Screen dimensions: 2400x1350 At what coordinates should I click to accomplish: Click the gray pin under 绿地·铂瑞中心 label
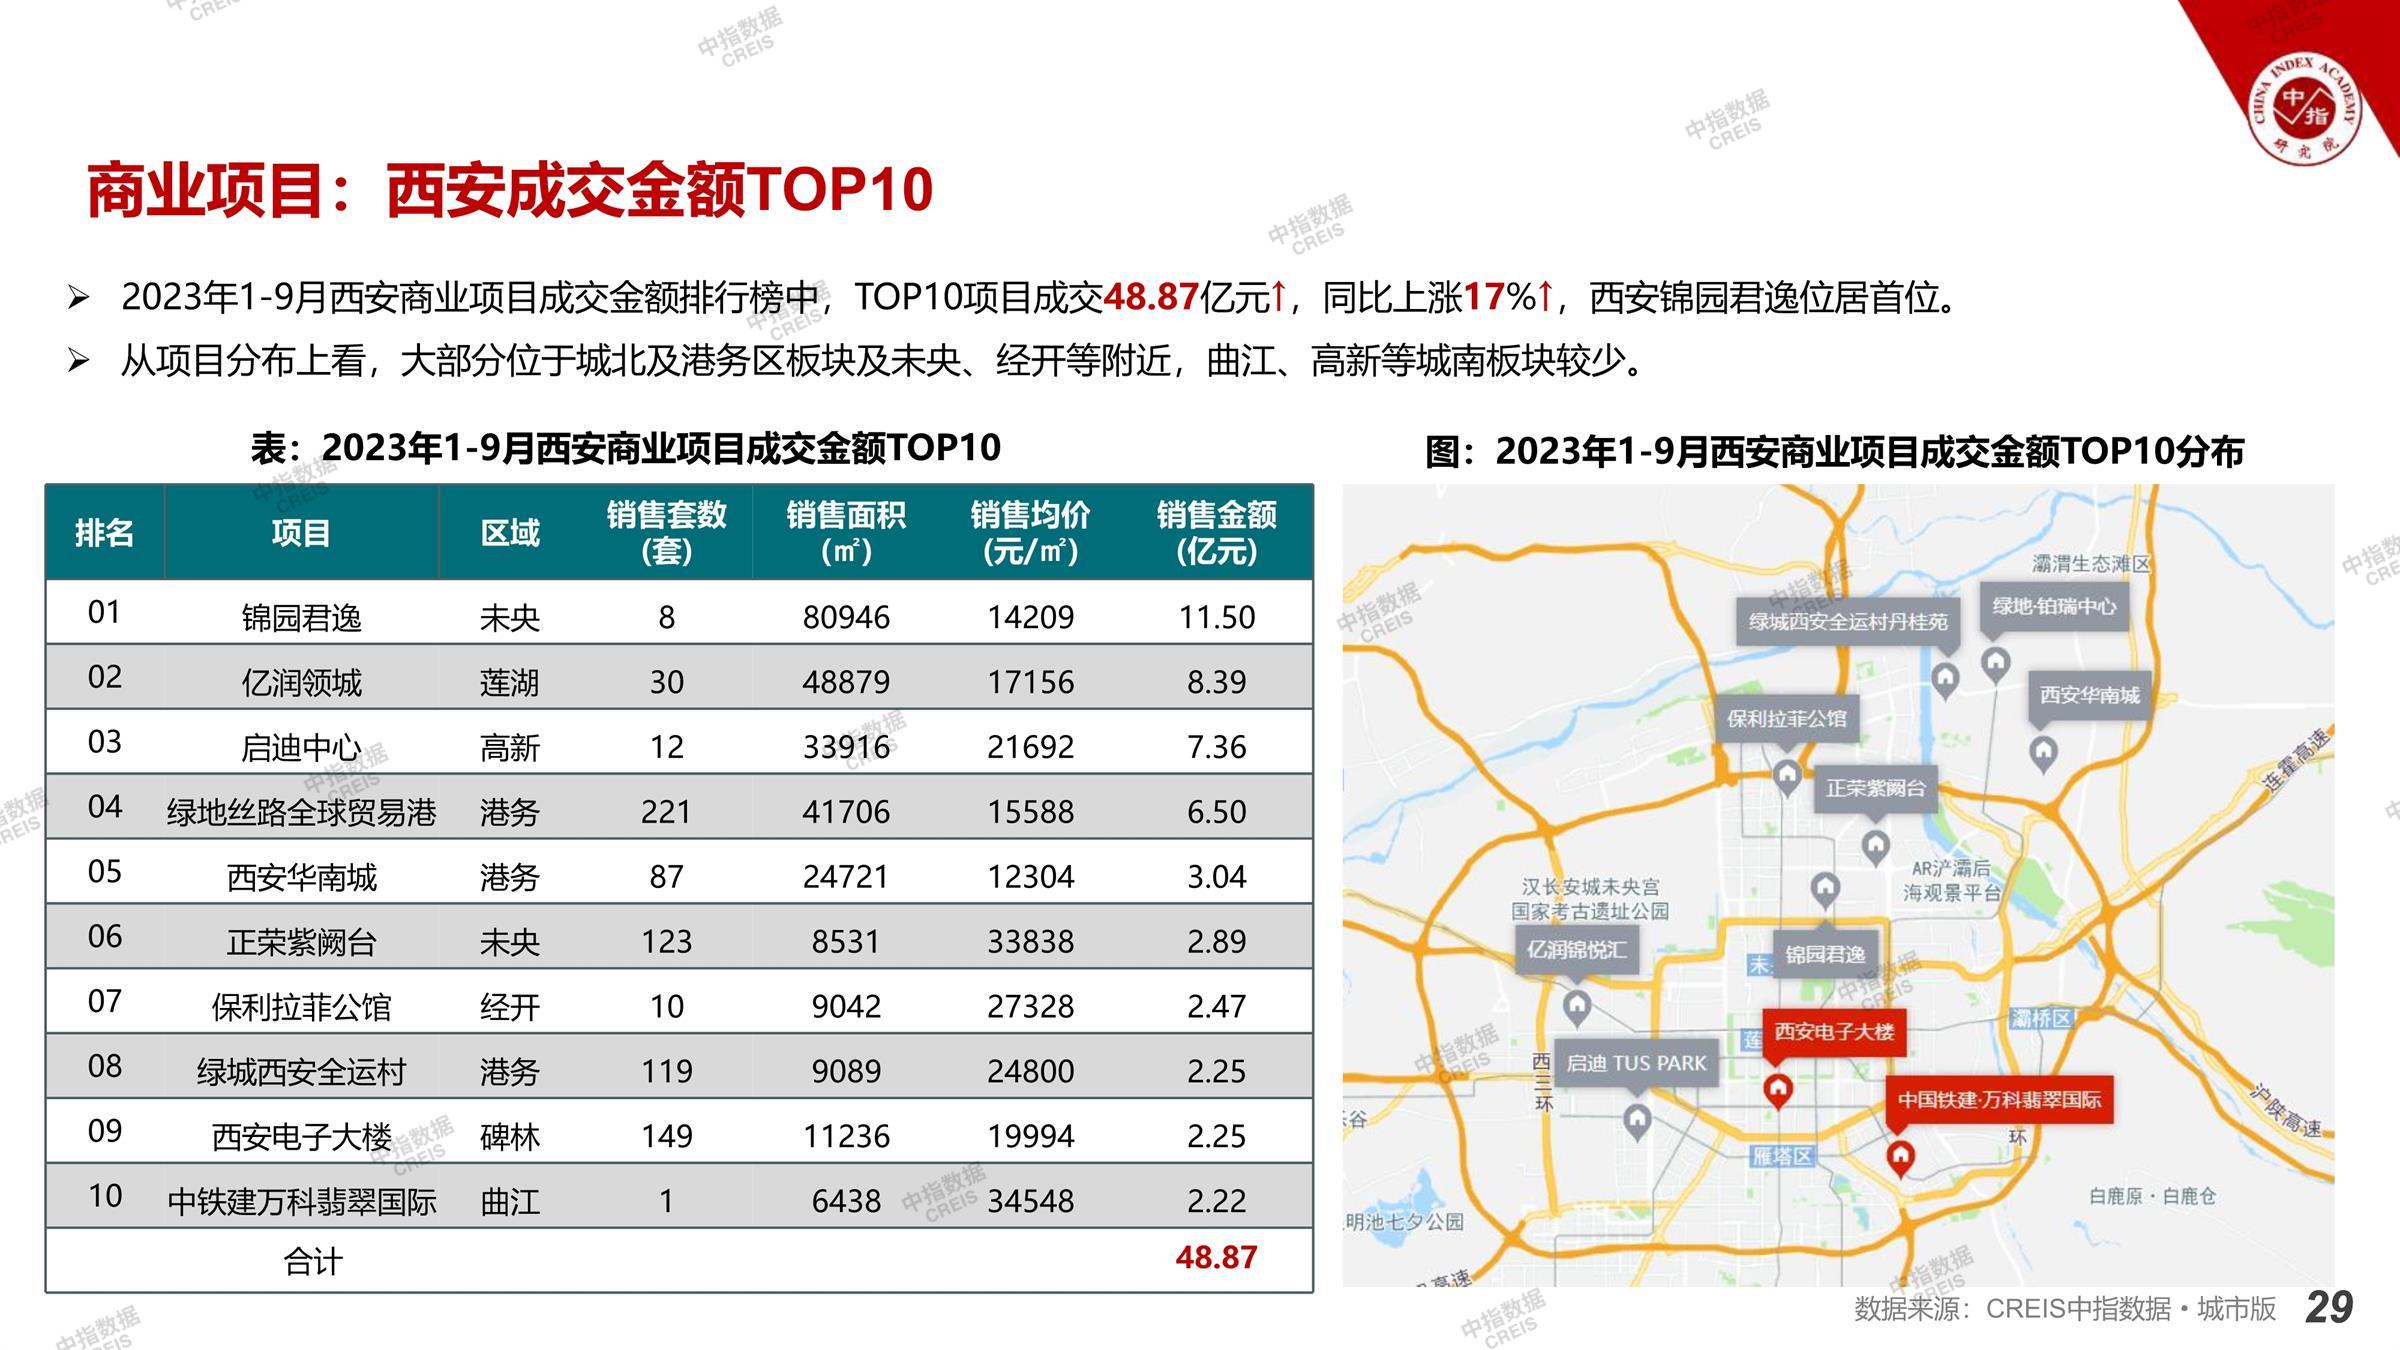[x=1996, y=662]
